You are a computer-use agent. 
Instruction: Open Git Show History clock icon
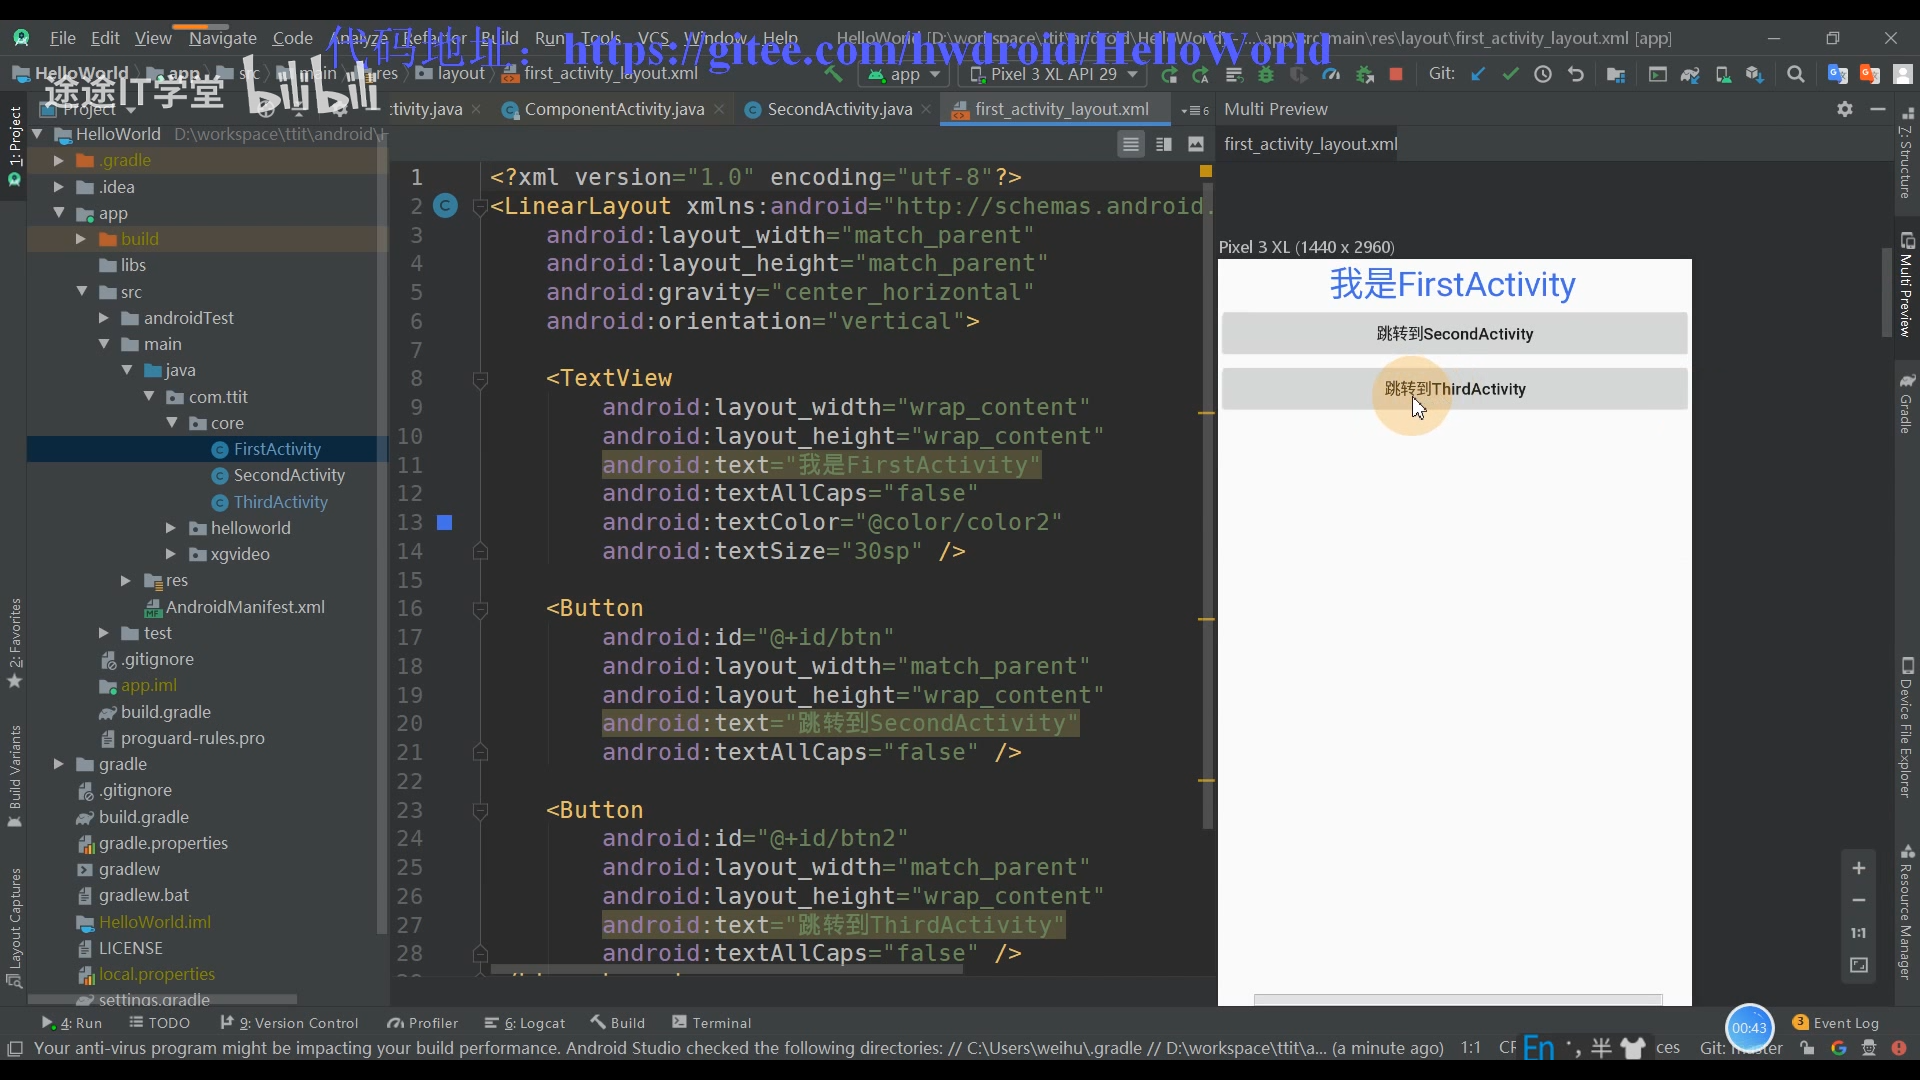pyautogui.click(x=1543, y=74)
